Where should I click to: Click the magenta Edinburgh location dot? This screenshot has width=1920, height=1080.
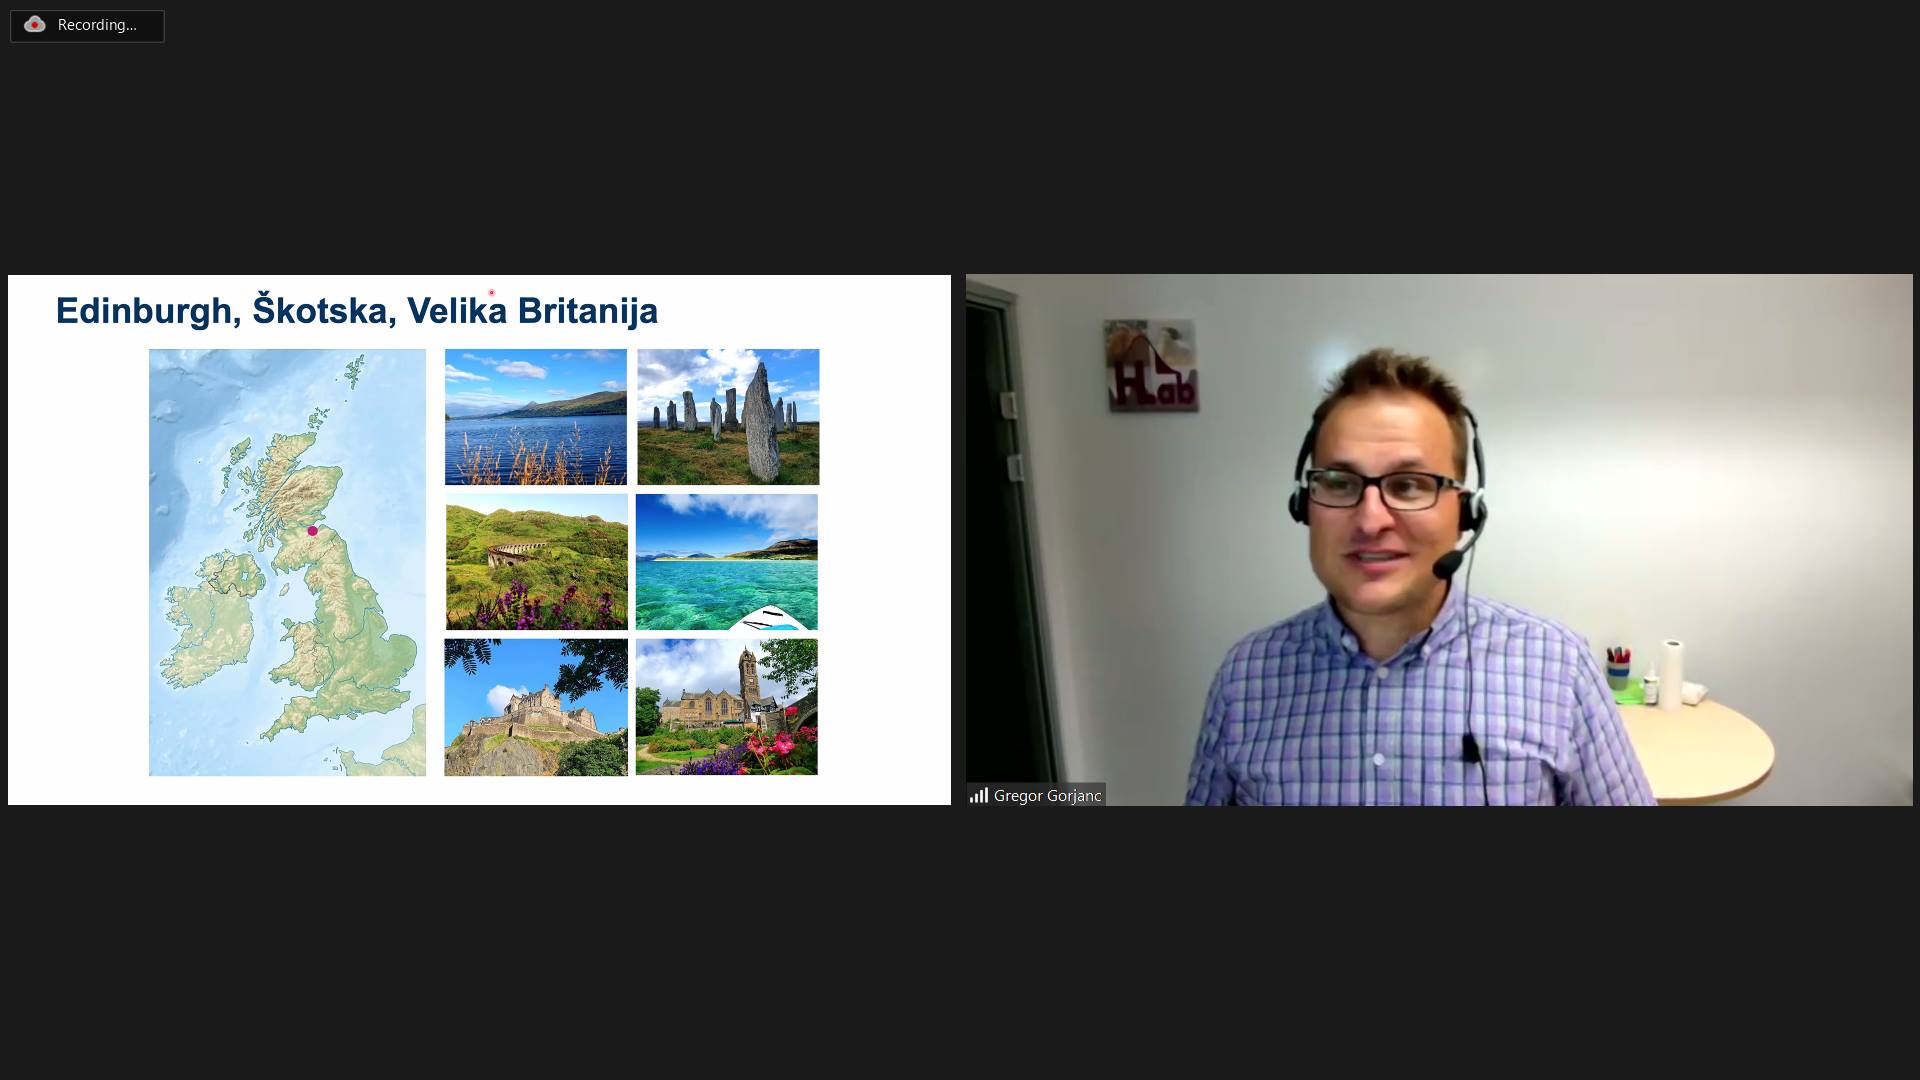(x=312, y=531)
